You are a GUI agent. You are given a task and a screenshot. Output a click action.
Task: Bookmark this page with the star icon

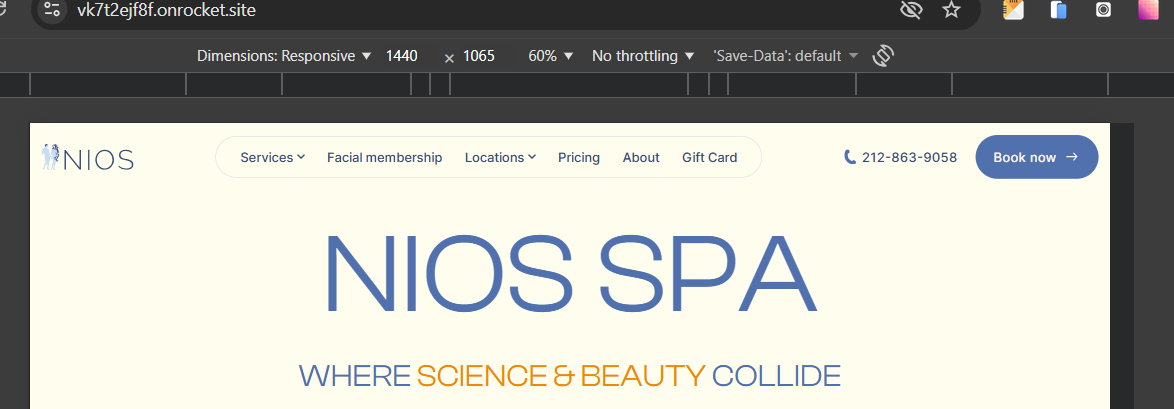click(x=951, y=10)
